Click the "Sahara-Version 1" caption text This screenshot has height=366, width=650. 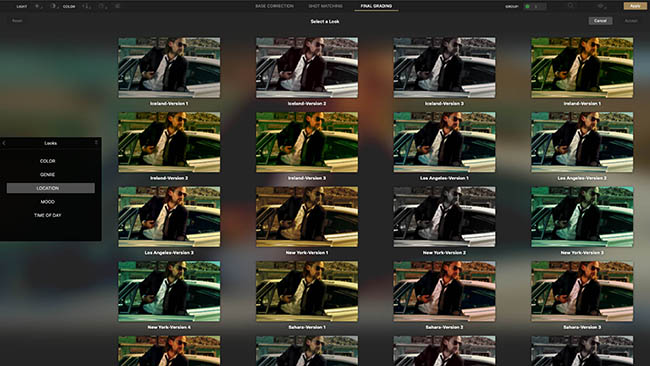pos(307,327)
